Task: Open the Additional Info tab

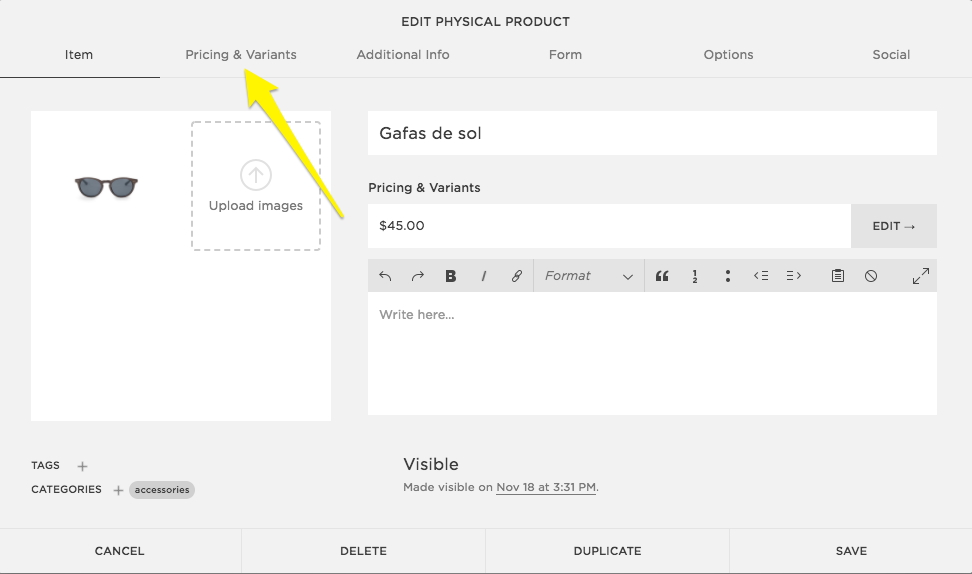Action: pos(403,55)
